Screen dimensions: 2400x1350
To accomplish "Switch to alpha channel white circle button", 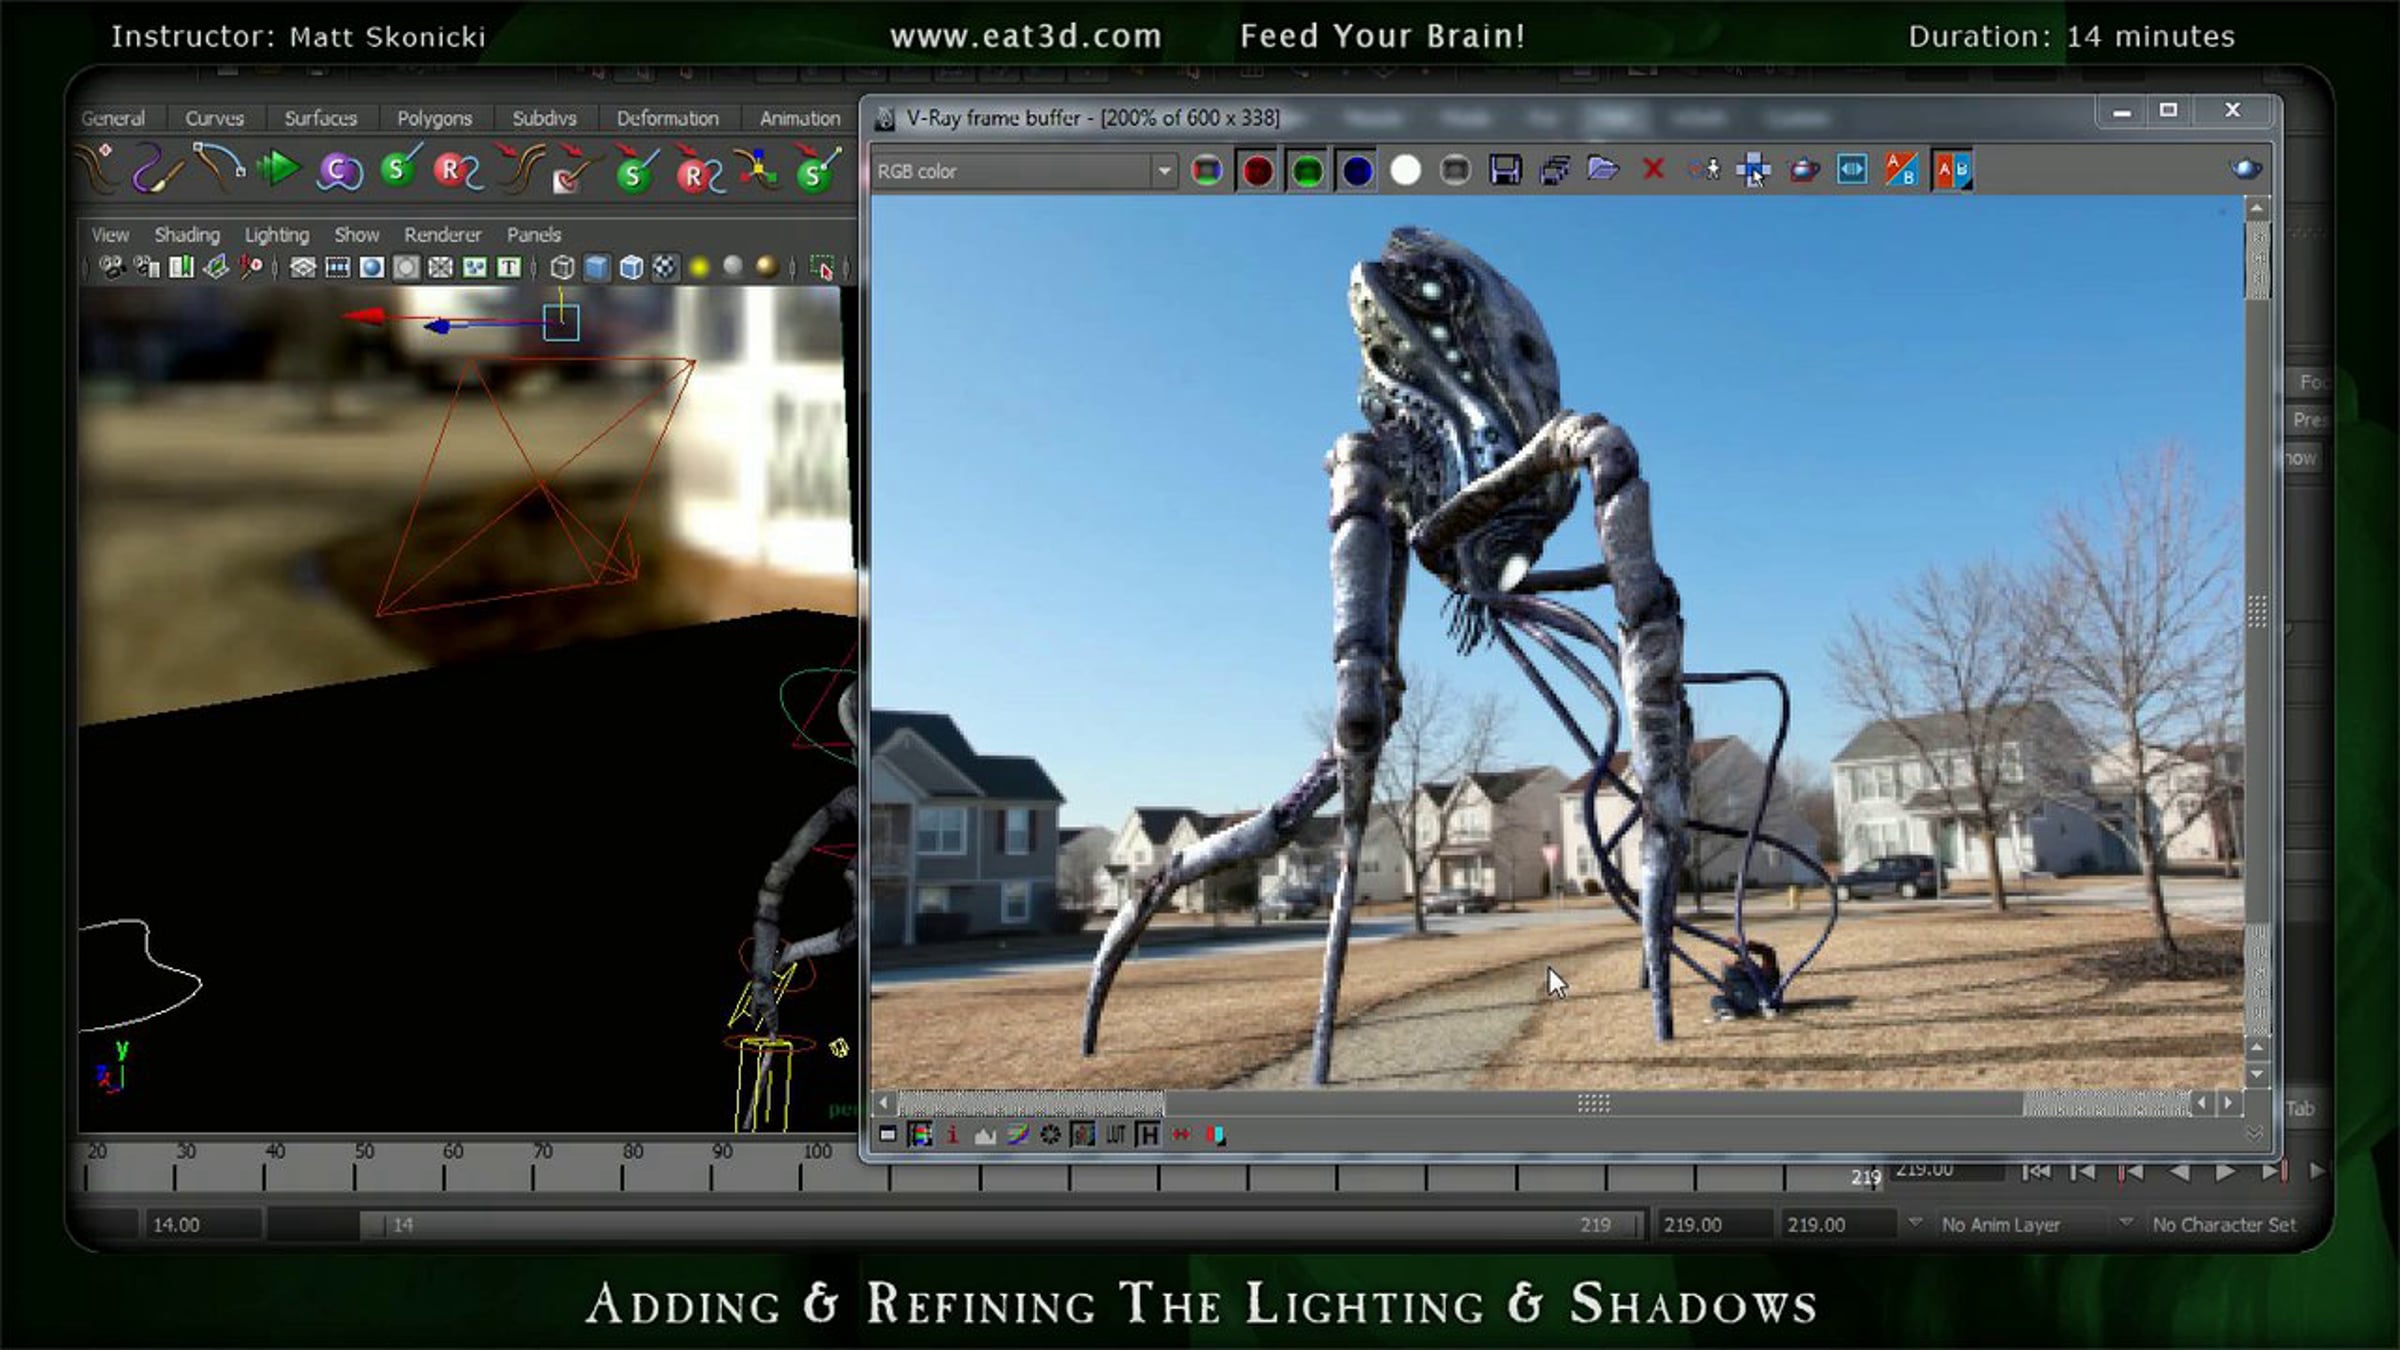I will tap(1405, 171).
